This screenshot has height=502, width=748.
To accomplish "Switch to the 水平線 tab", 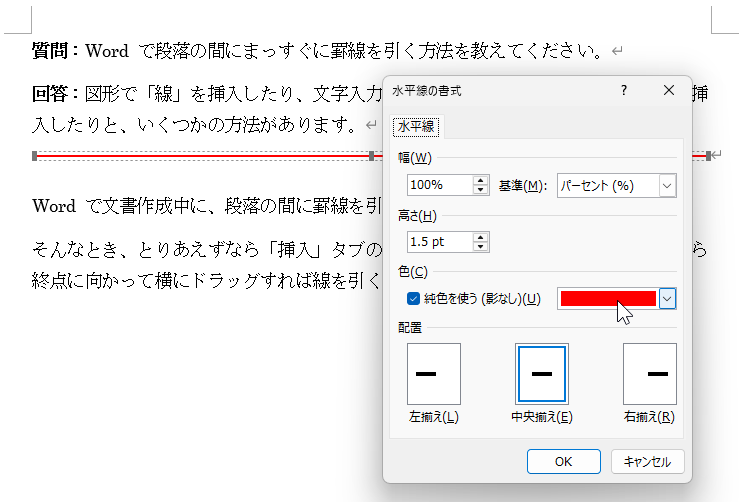I will (x=417, y=127).
